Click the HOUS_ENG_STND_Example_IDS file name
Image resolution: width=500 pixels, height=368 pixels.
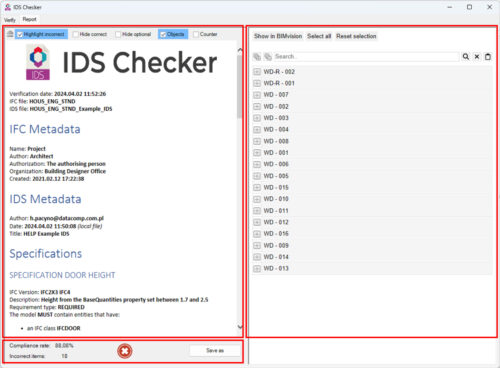(71, 109)
